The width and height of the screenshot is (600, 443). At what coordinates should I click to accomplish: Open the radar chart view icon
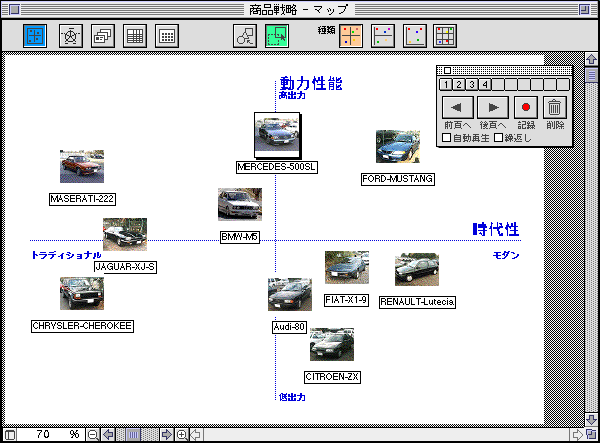coord(71,36)
